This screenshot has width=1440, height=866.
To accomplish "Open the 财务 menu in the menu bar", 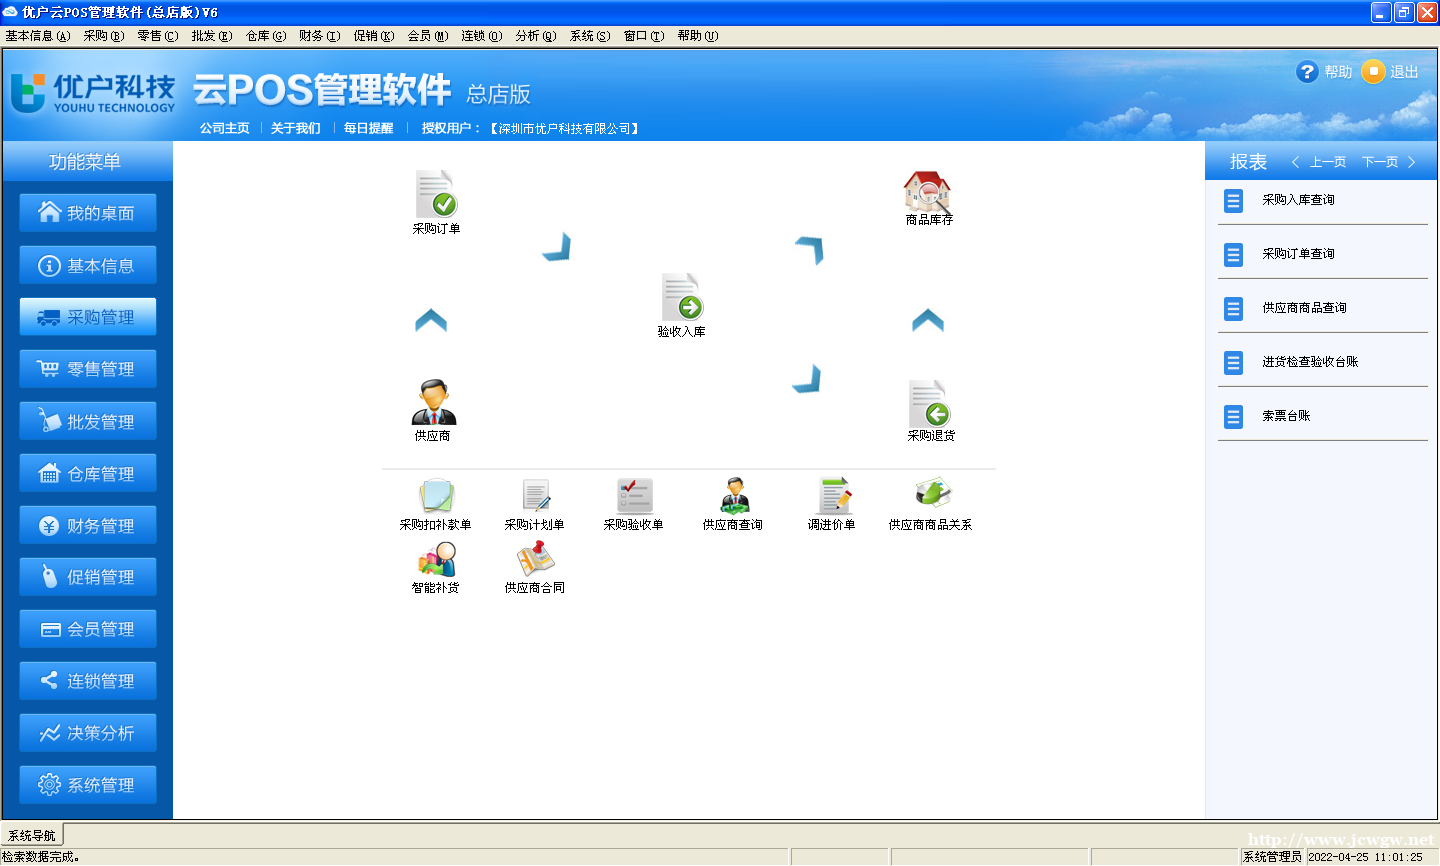I will 319,36.
